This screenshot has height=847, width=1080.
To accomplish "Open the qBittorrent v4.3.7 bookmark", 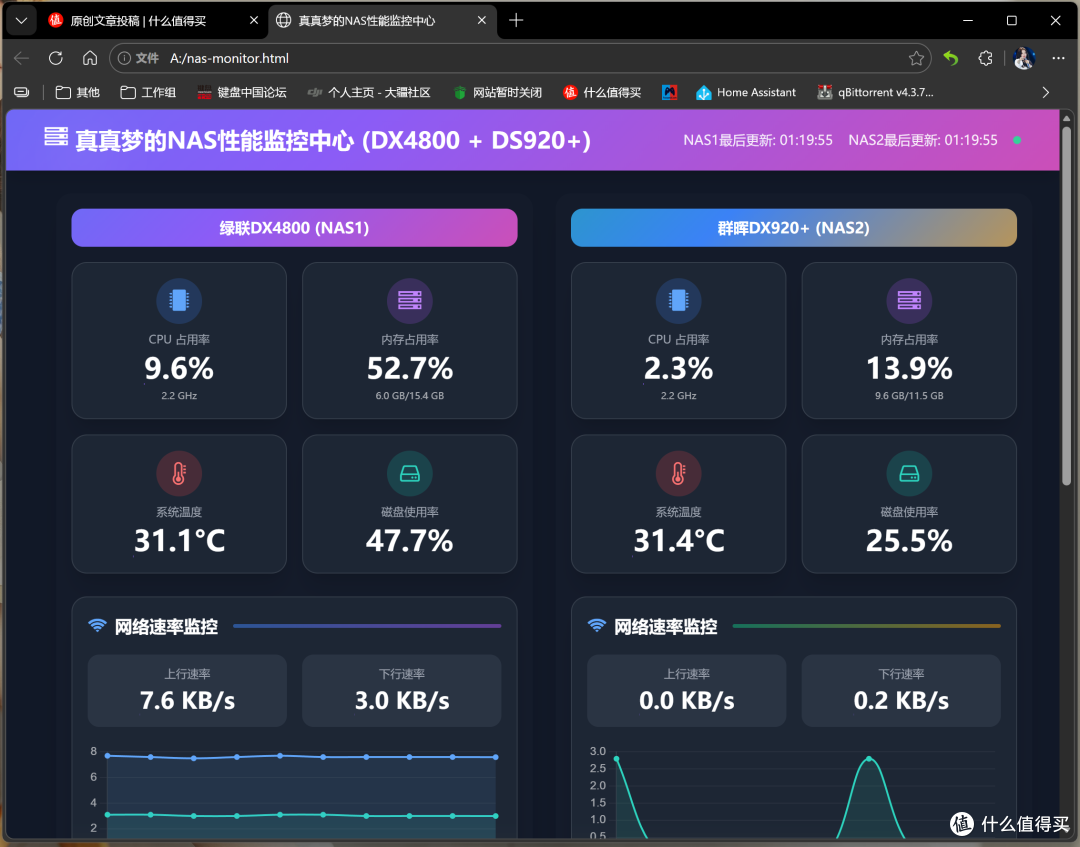I will tap(875, 92).
